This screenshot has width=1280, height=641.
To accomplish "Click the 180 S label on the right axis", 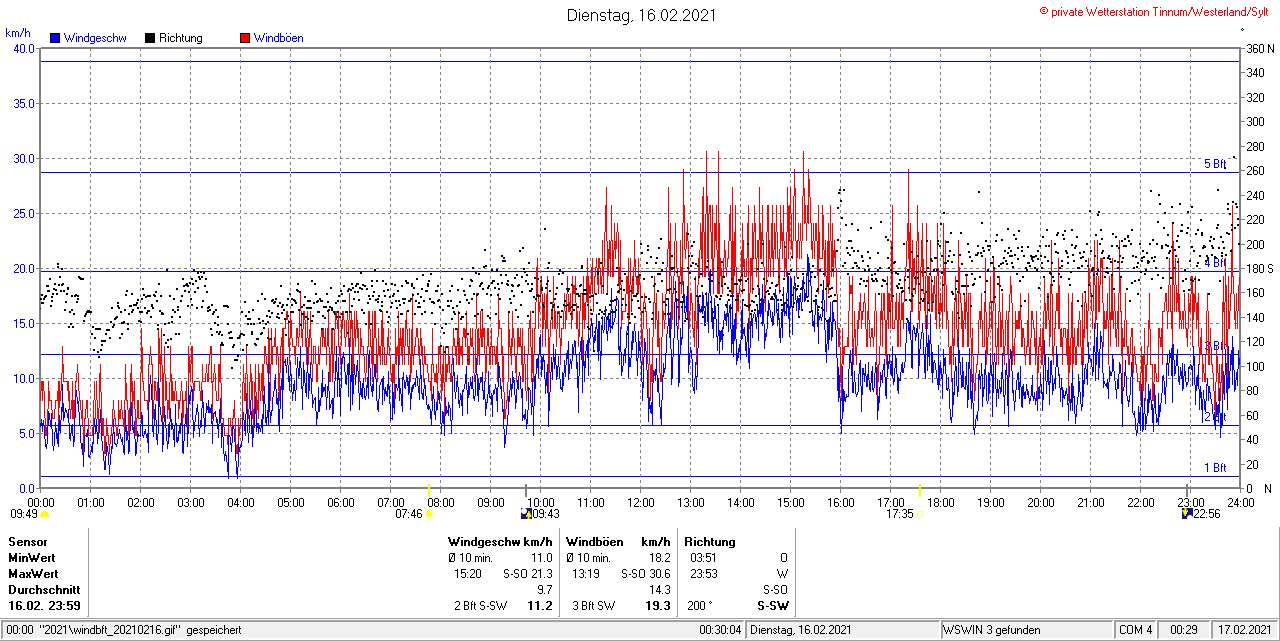I will click(x=1259, y=269).
